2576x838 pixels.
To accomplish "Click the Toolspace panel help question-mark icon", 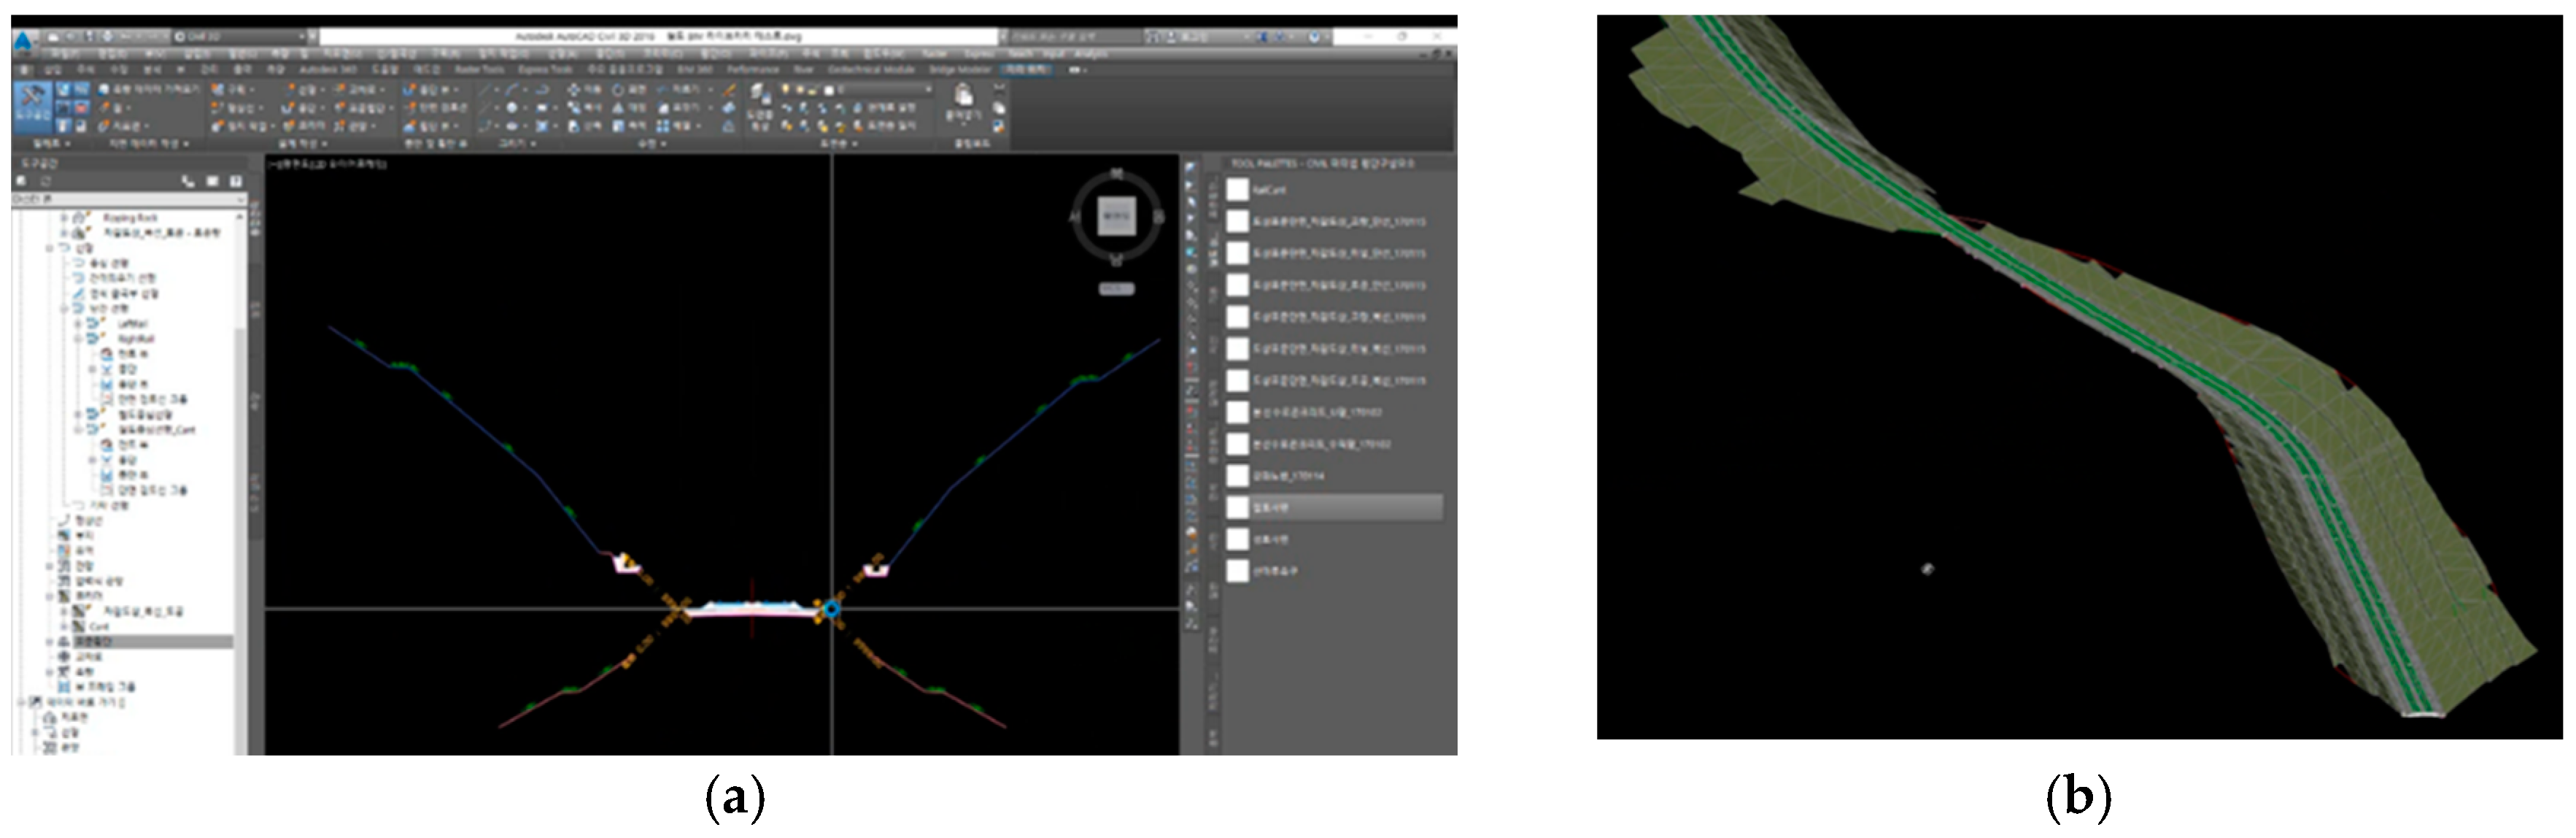I will (x=236, y=181).
